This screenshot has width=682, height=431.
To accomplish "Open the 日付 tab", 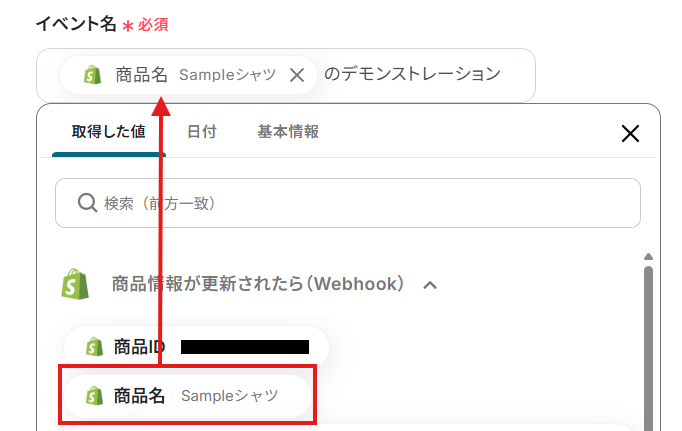I will coord(201,131).
